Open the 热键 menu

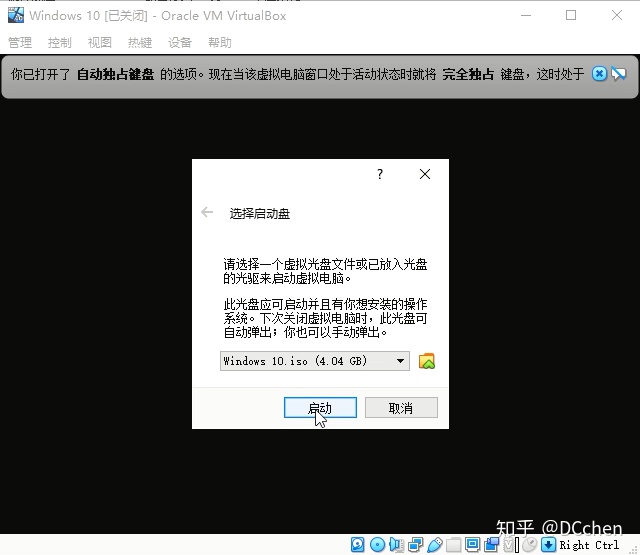click(x=140, y=42)
